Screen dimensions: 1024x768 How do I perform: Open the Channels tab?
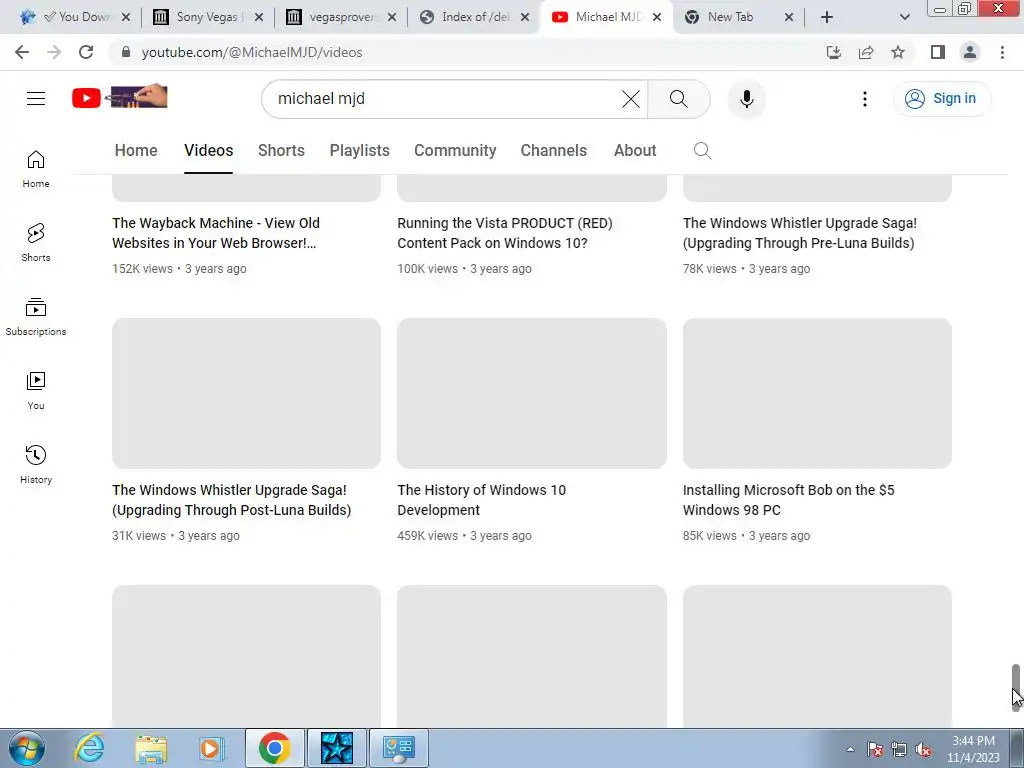pos(554,150)
